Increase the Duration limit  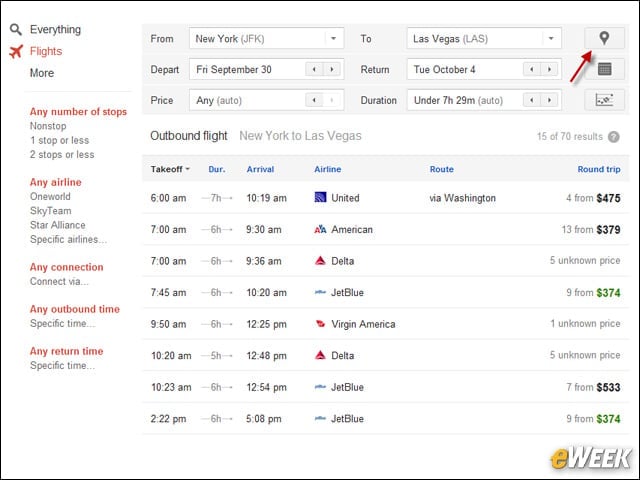[549, 100]
